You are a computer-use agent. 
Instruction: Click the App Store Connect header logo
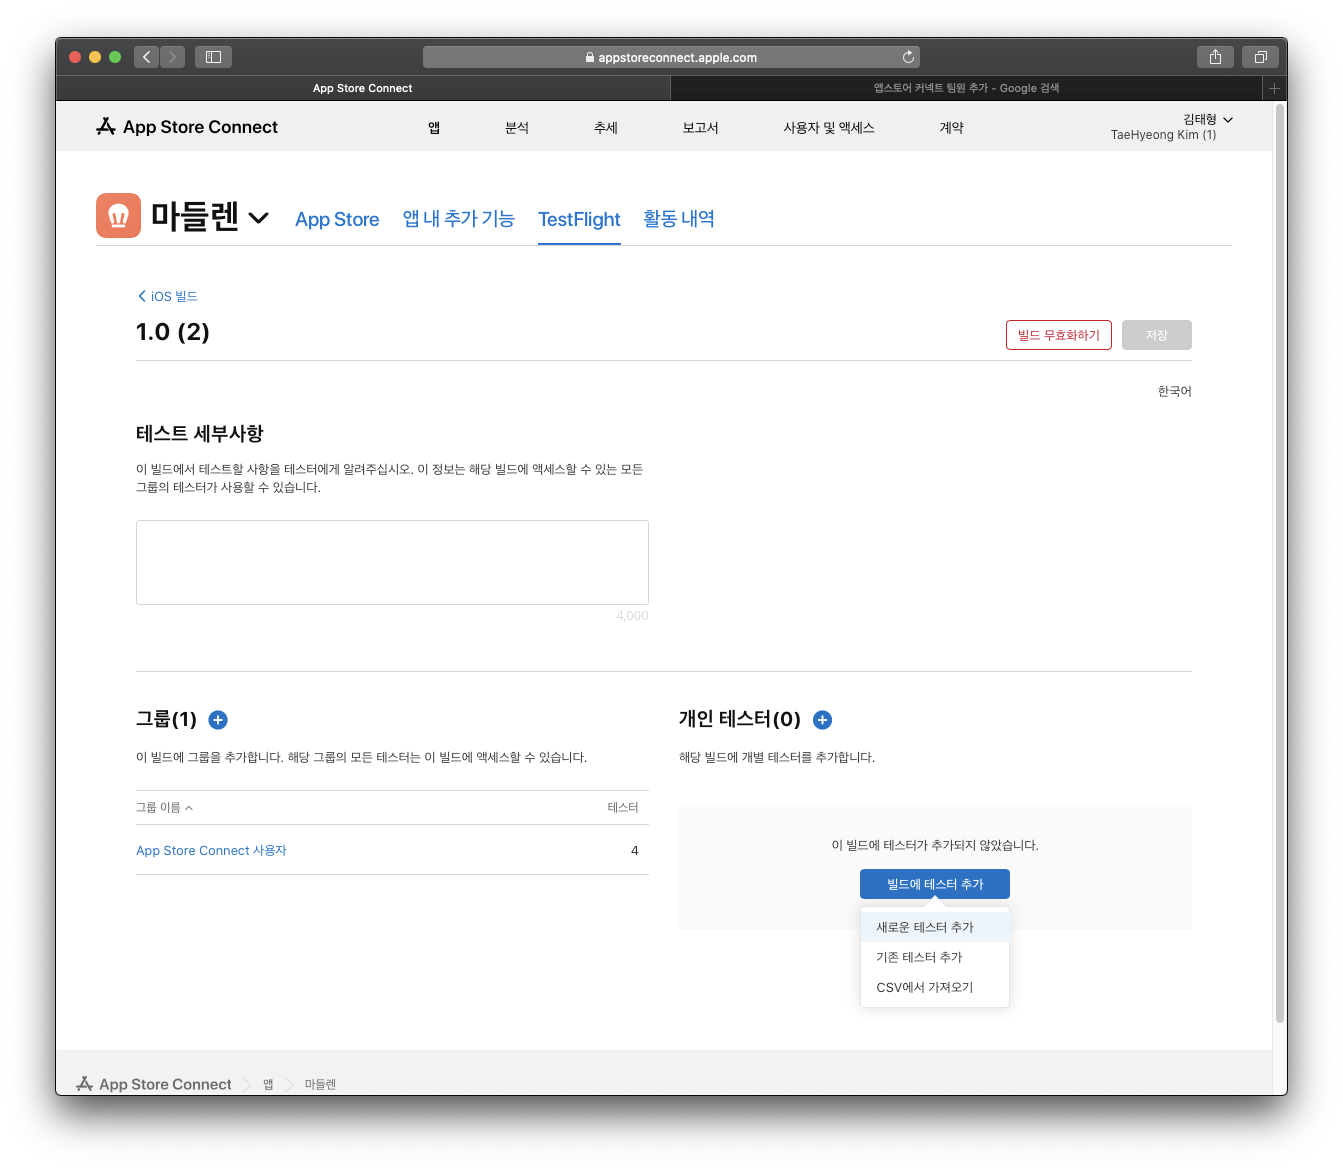(x=187, y=127)
